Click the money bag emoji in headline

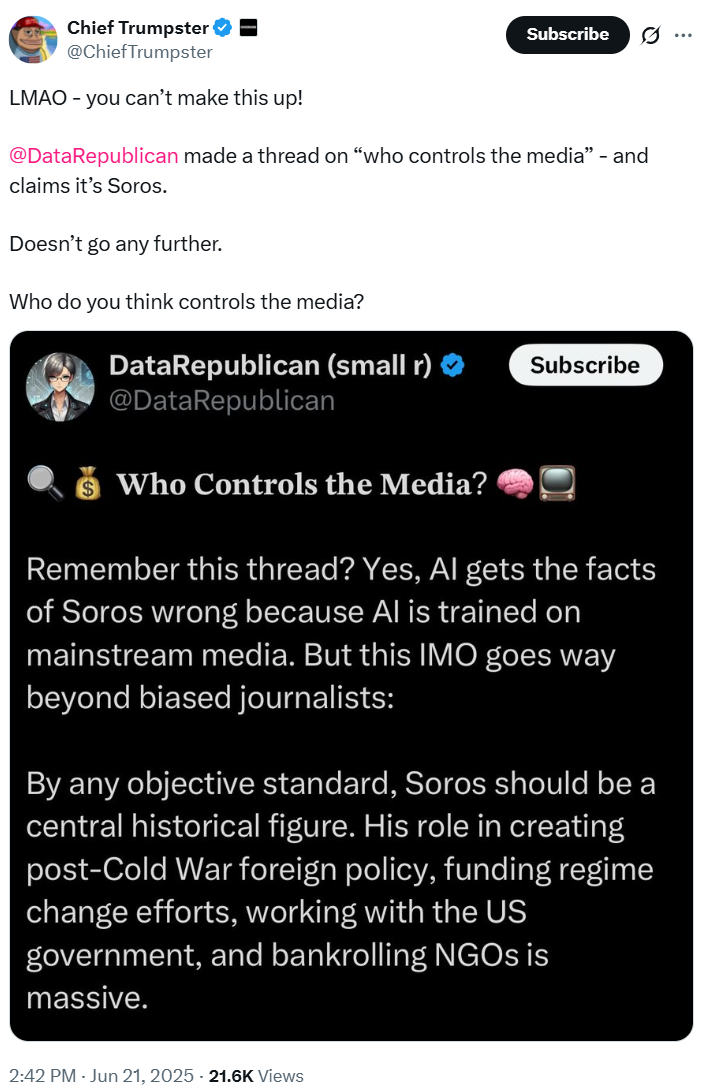(88, 485)
